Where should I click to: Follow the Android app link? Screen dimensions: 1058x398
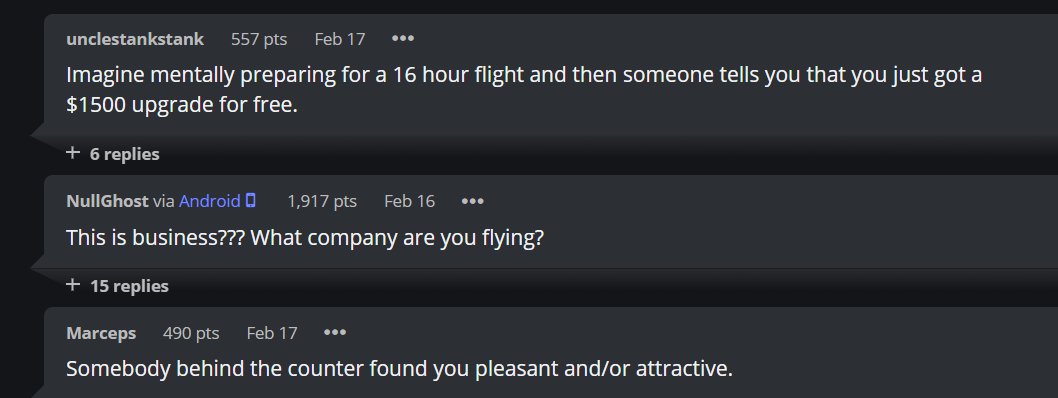[x=210, y=201]
